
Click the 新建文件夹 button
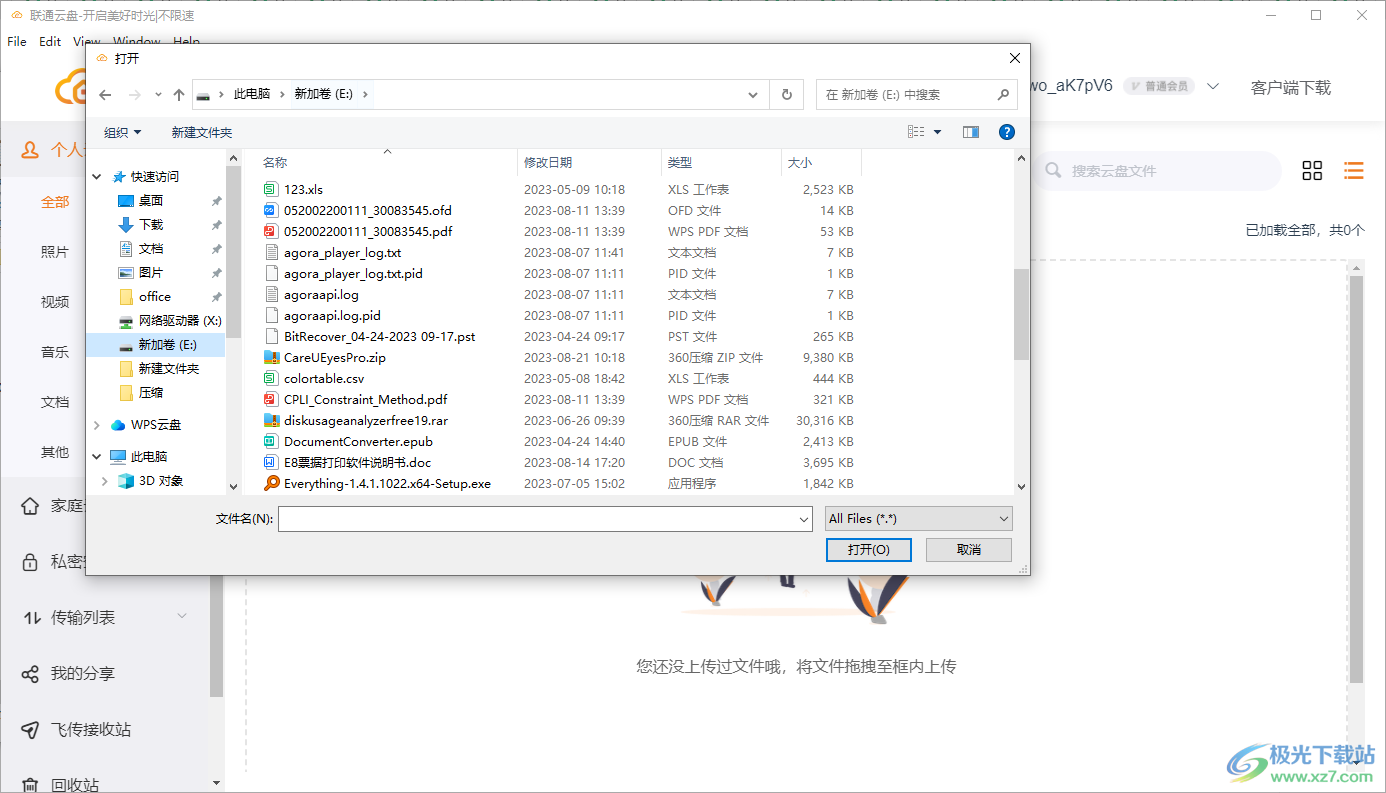pos(202,132)
